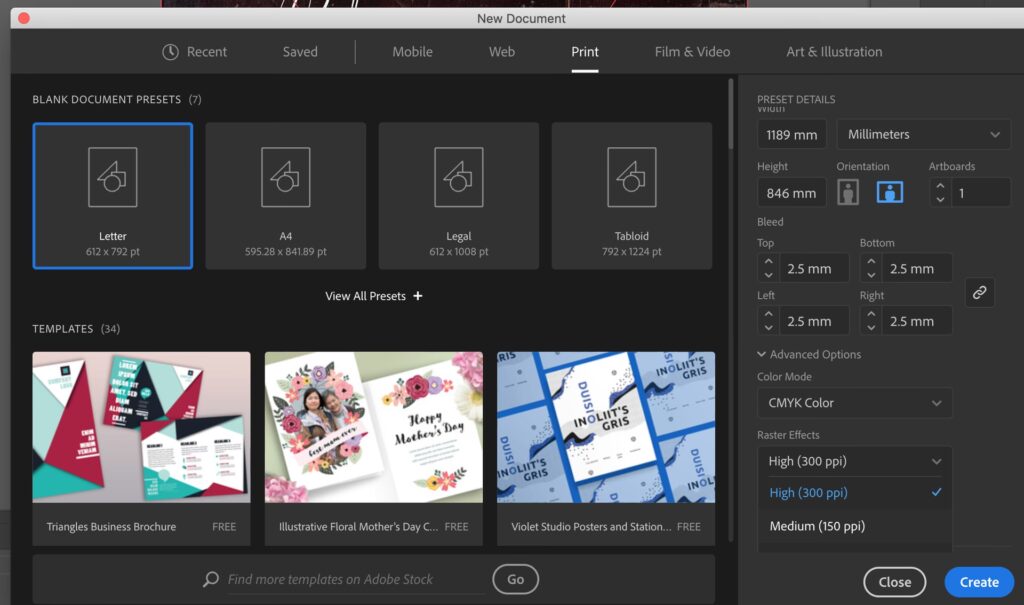Open the CMYK Color mode dropdown

tap(853, 403)
